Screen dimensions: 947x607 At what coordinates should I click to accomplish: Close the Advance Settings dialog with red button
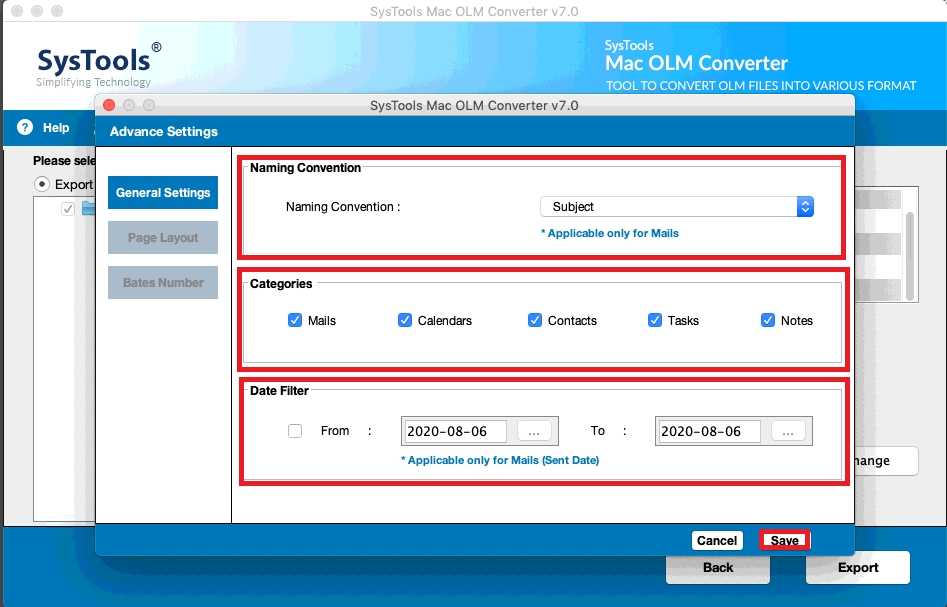109,105
